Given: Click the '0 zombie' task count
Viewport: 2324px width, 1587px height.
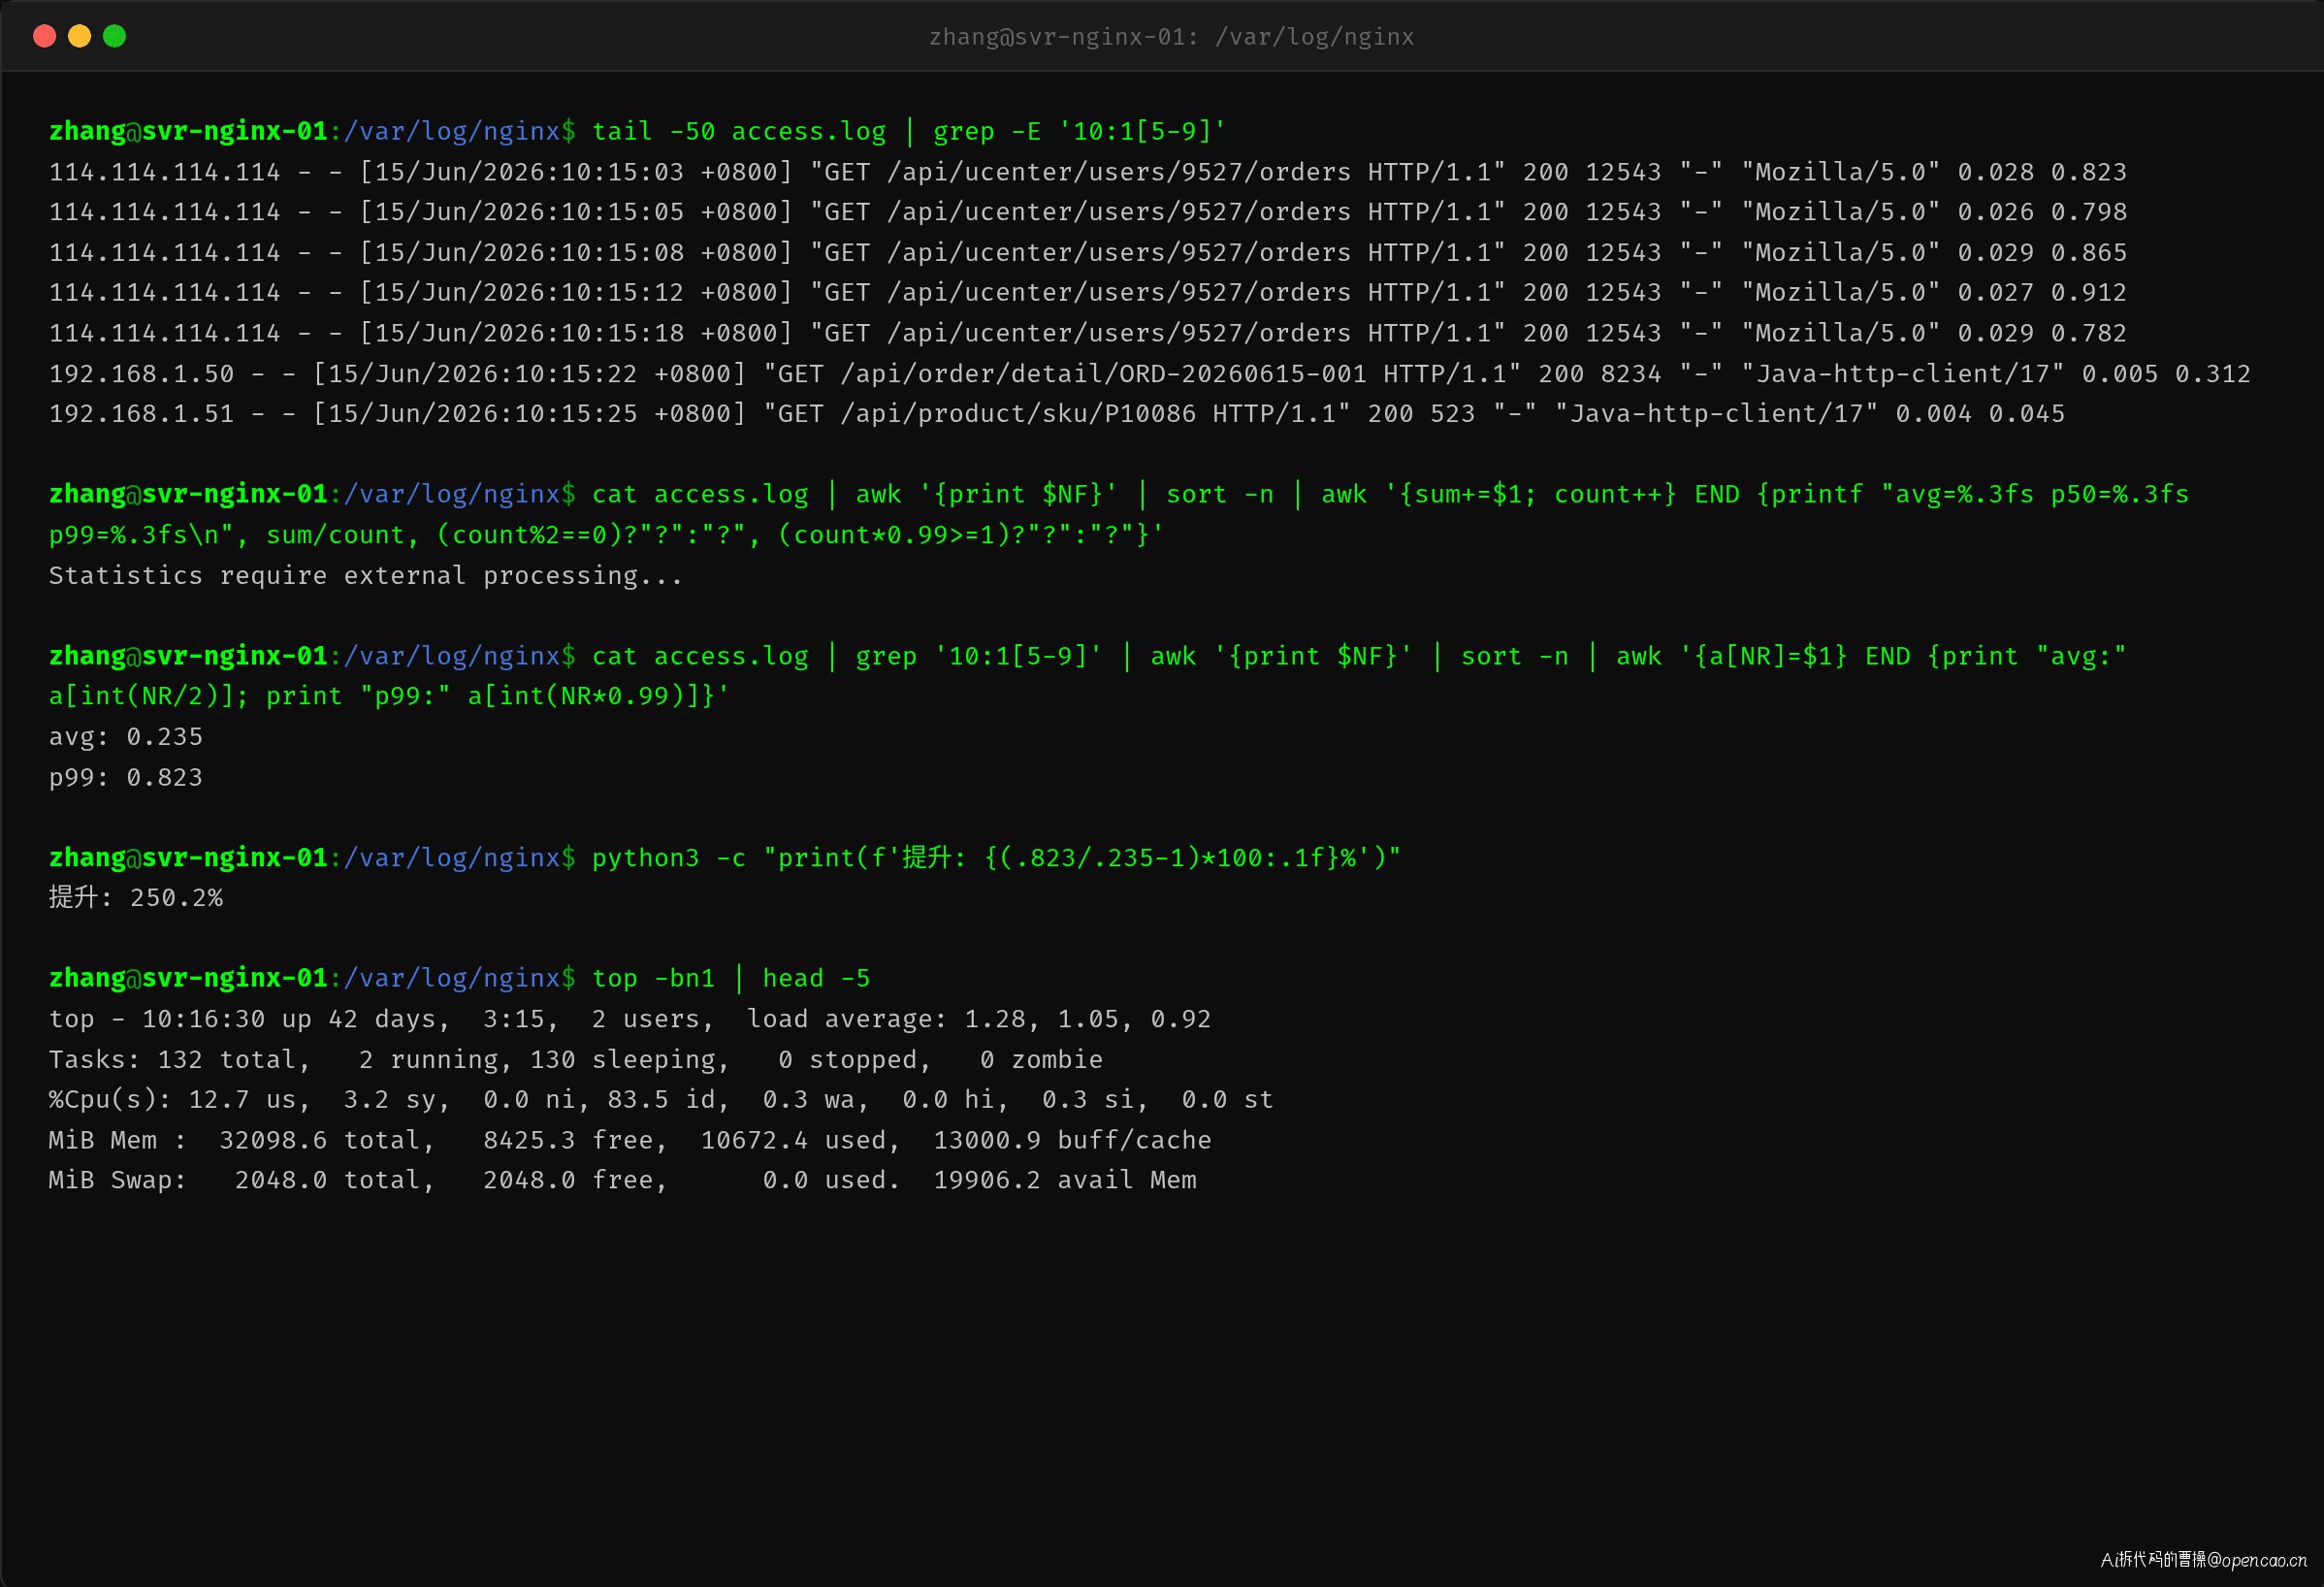Looking at the screenshot, I should point(1041,1059).
